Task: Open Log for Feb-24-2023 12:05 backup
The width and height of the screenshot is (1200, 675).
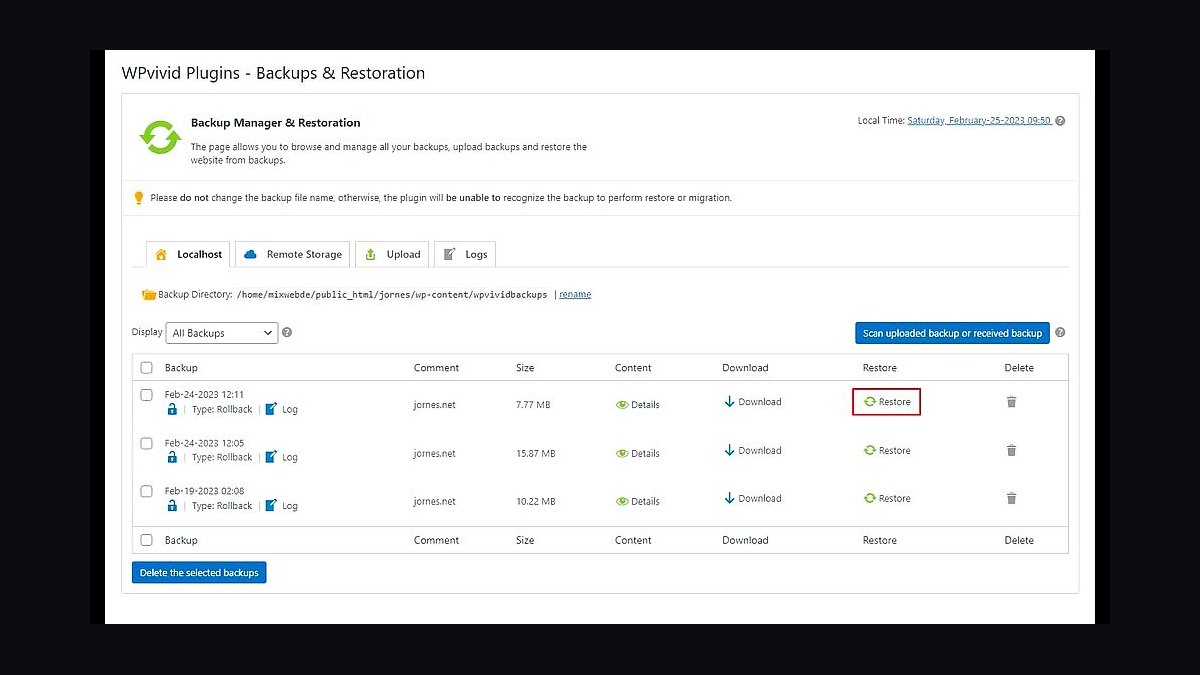Action: pyautogui.click(x=282, y=457)
